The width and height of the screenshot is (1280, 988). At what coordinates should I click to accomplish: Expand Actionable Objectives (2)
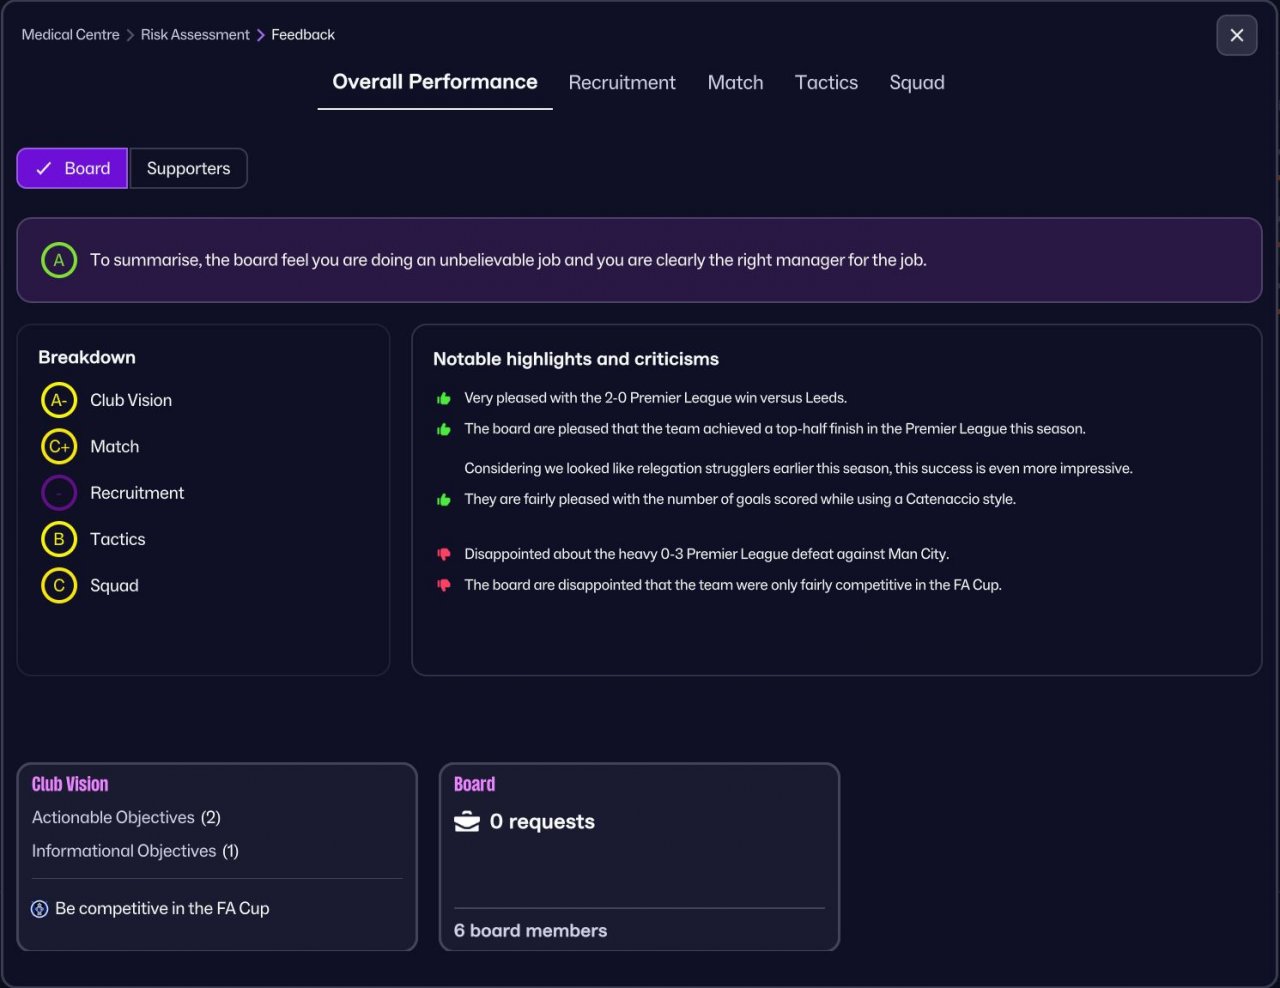[126, 817]
